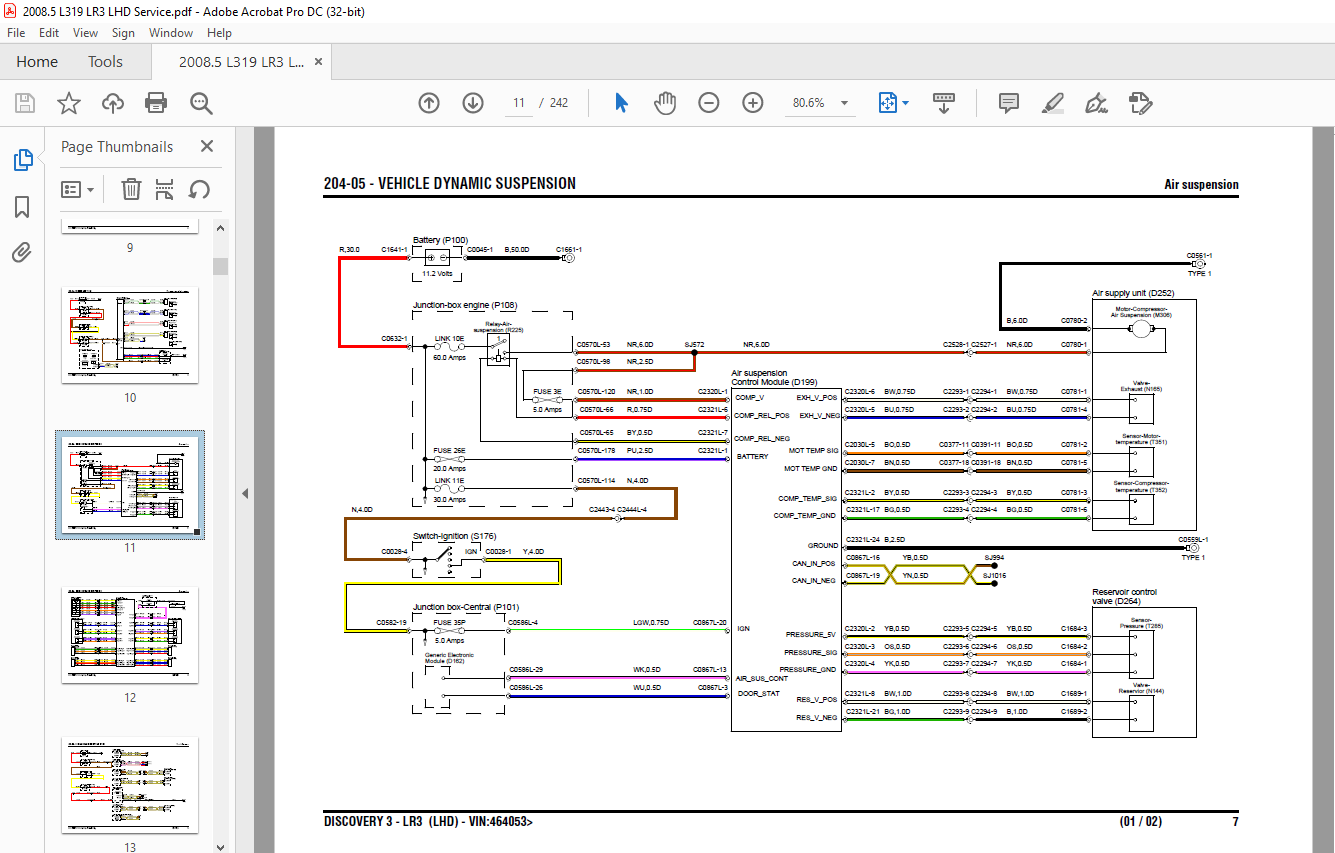Select page 12 thumbnail
Image resolution: width=1335 pixels, height=853 pixels.
[130, 635]
